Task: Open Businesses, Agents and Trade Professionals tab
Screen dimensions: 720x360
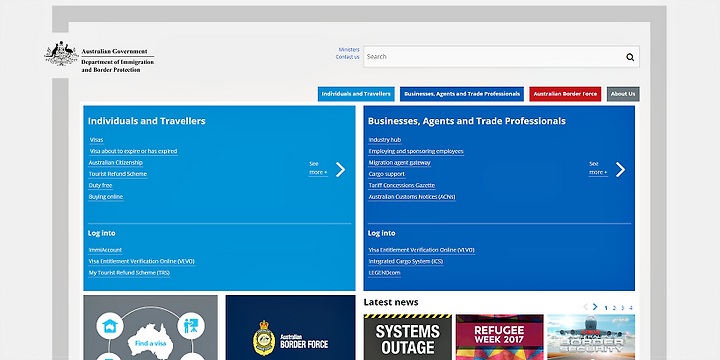Action: [x=462, y=94]
